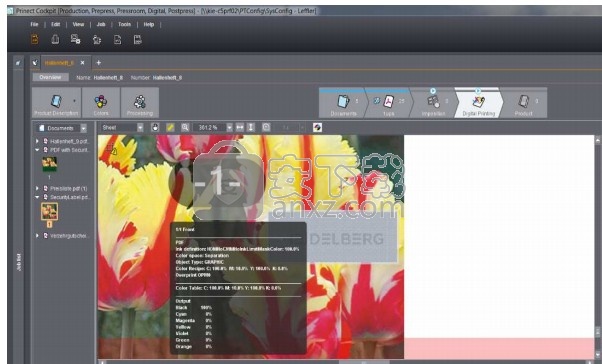Screen dimensions: 602x364
Task: Go to the Product workflow step
Action: pyautogui.click(x=524, y=104)
